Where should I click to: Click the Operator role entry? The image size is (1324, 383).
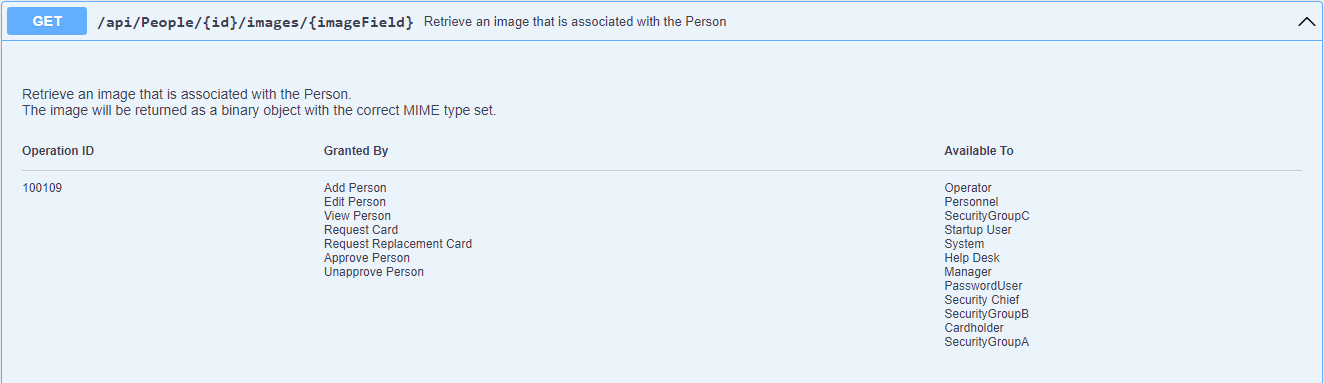(x=968, y=188)
